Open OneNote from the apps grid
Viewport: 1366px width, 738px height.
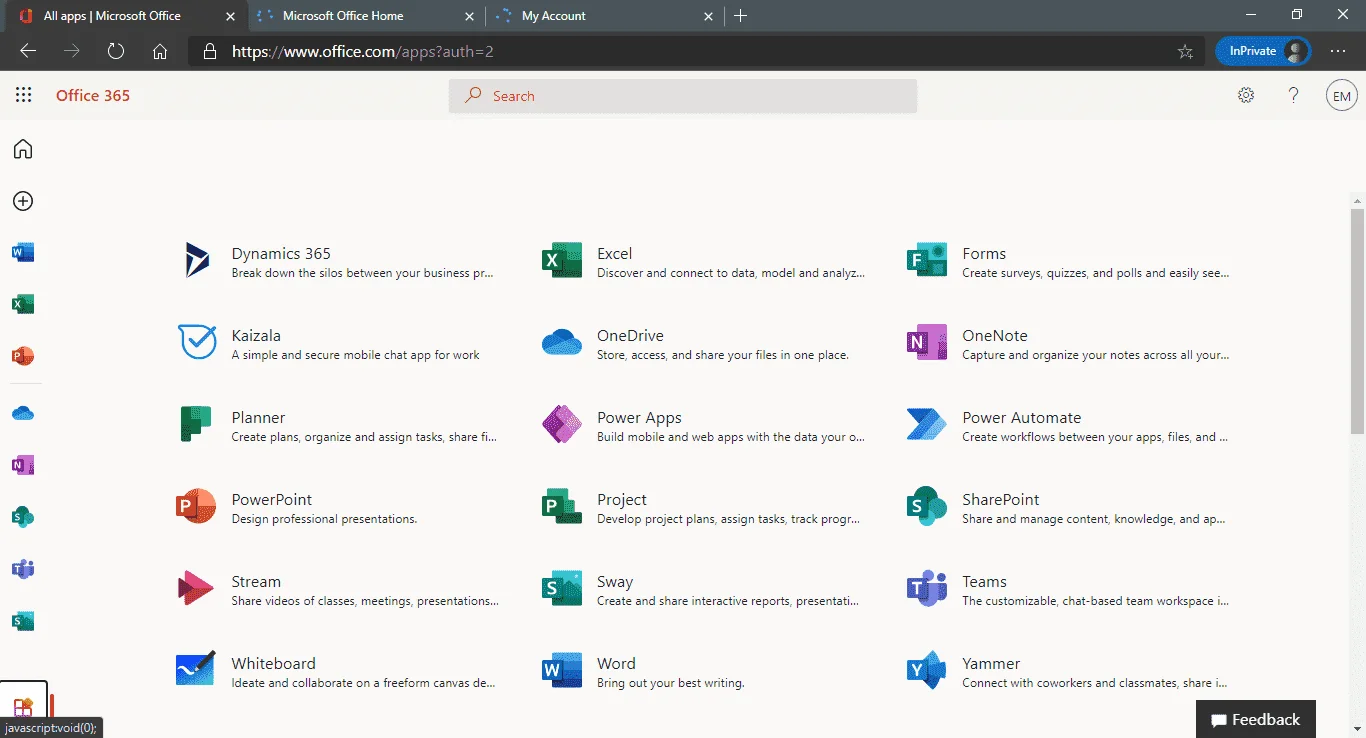click(926, 342)
